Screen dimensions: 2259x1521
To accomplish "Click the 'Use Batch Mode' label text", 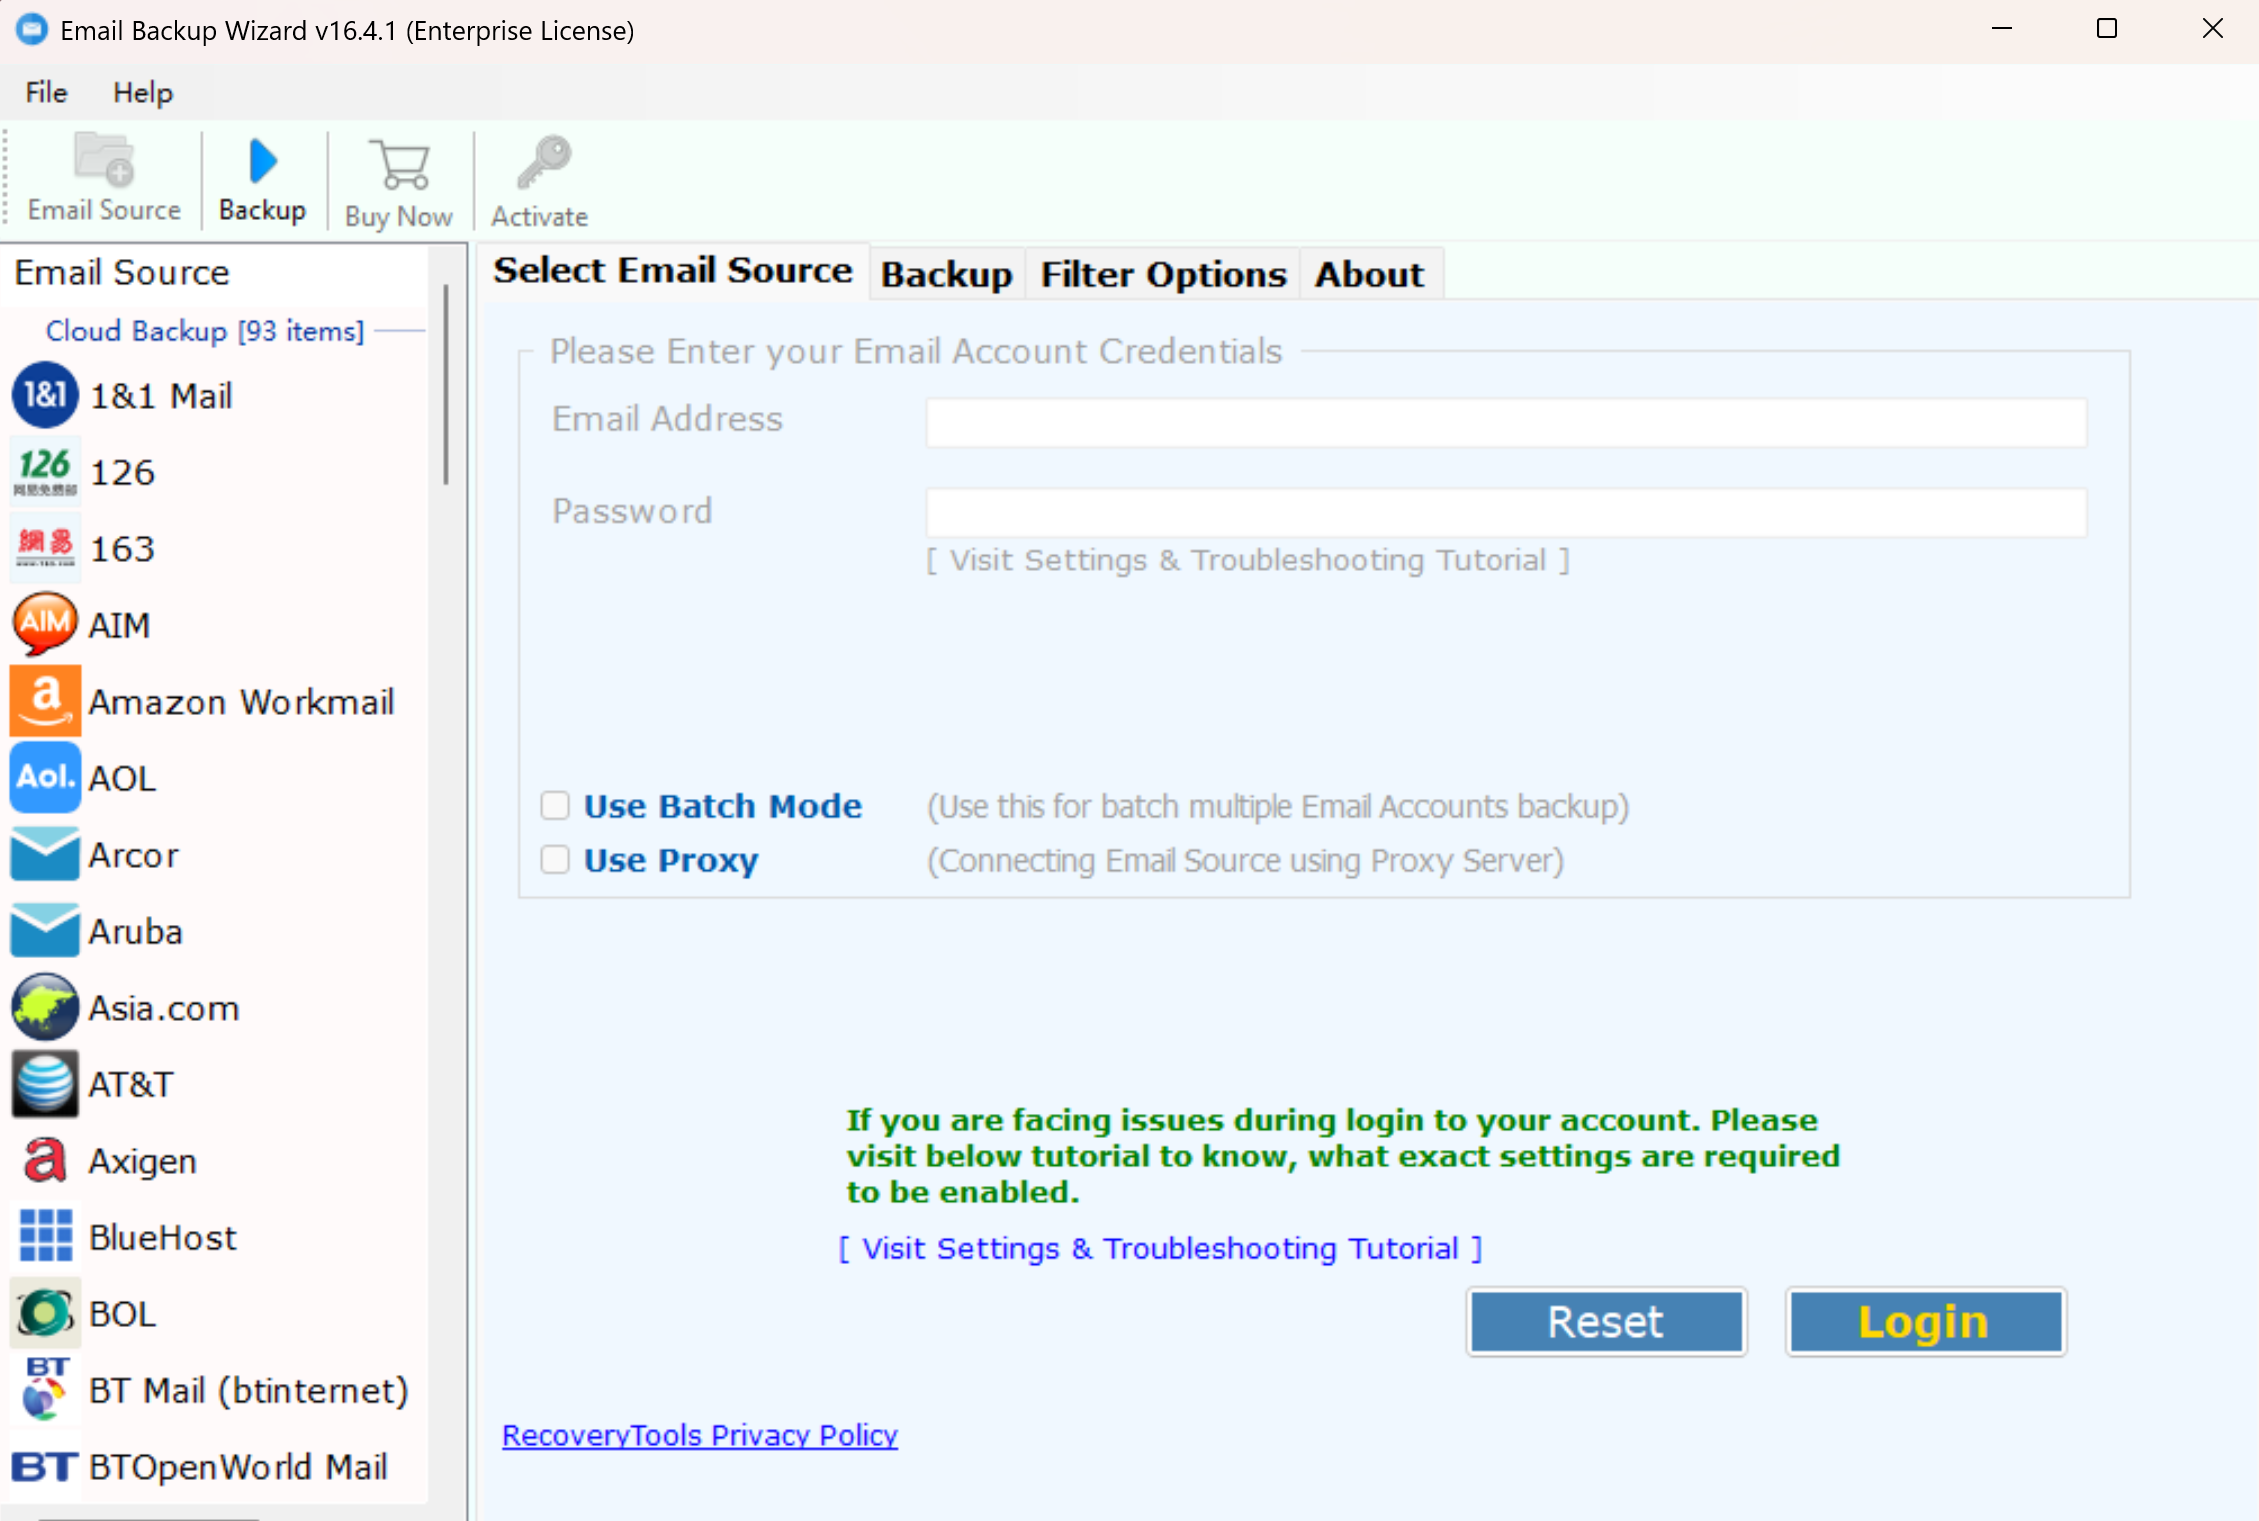I will pos(723,806).
